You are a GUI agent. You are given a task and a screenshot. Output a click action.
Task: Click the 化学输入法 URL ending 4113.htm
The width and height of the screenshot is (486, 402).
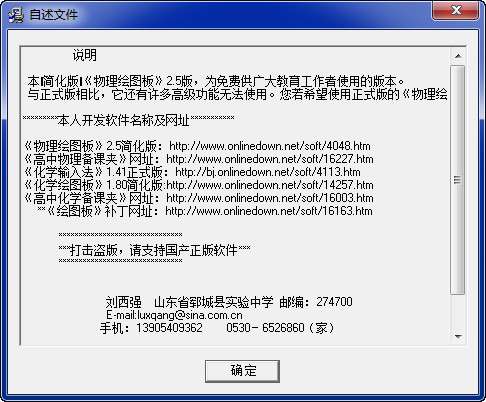click(x=268, y=172)
